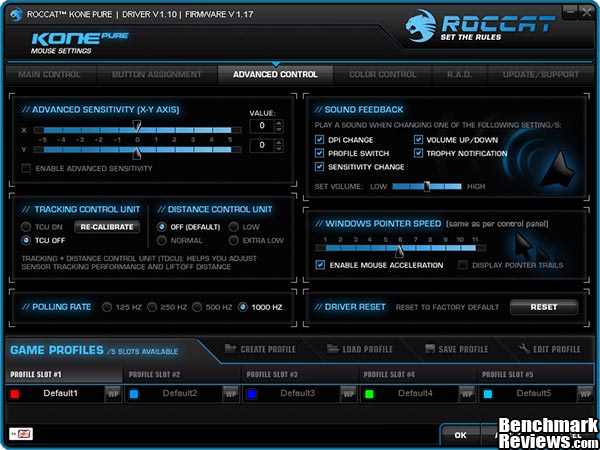This screenshot has height=450, width=600.
Task: Click the red color swatch of Default1
Action: [x=16, y=394]
